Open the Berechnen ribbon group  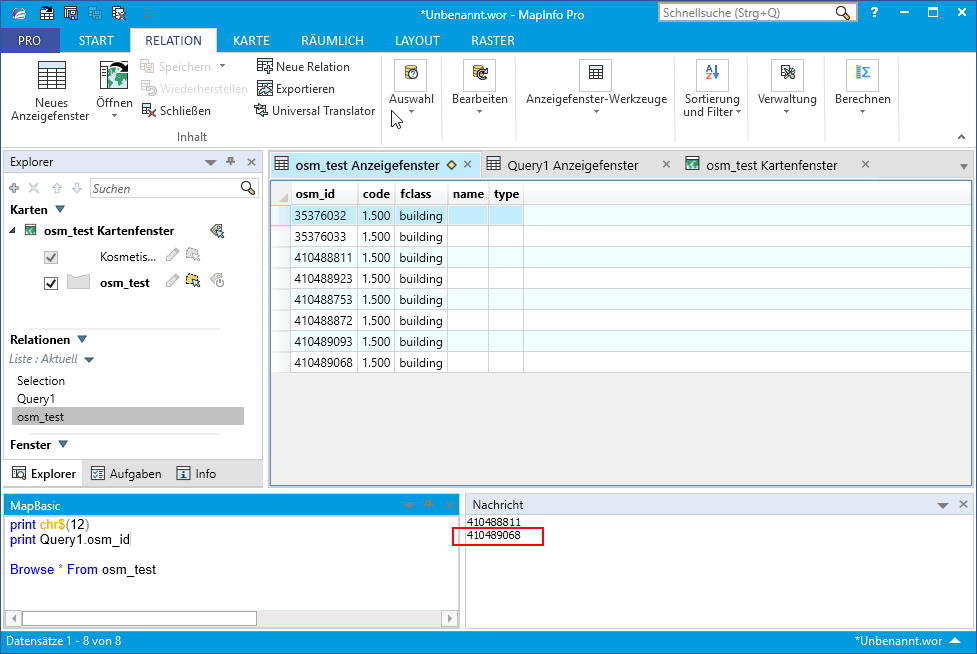[x=862, y=88]
